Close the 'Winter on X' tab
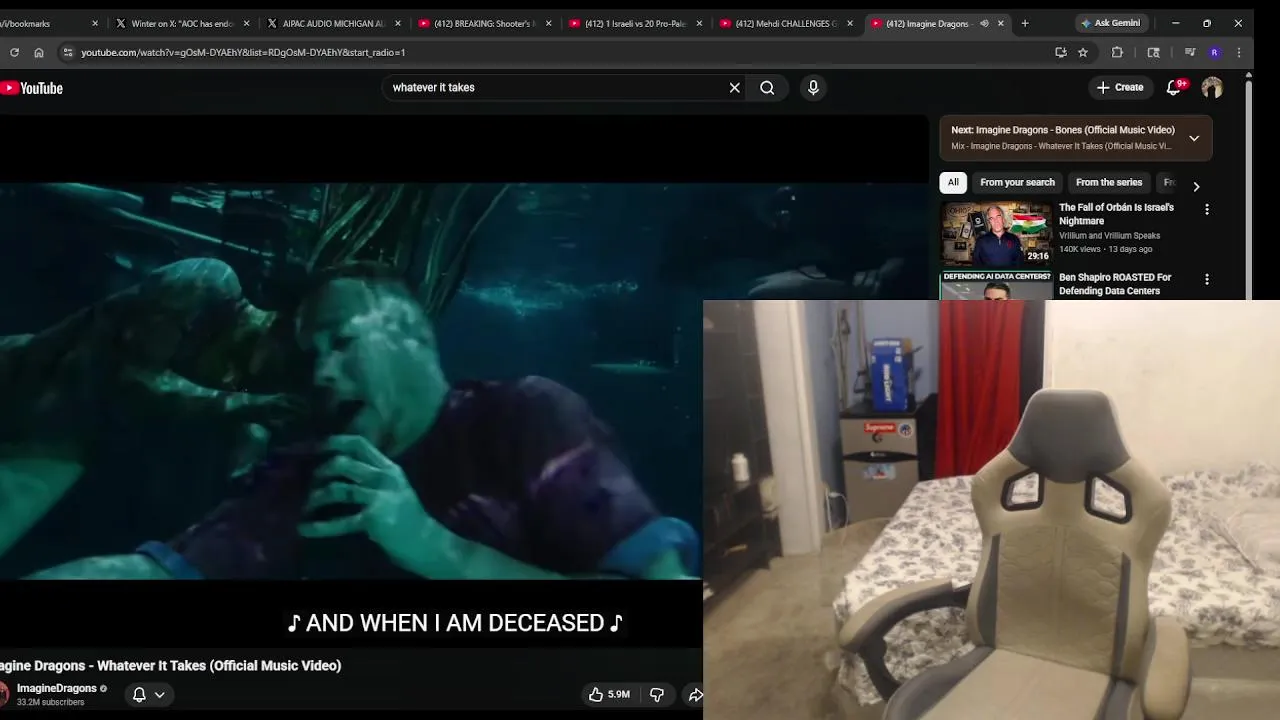Screen dimensions: 1280x720 246,23
